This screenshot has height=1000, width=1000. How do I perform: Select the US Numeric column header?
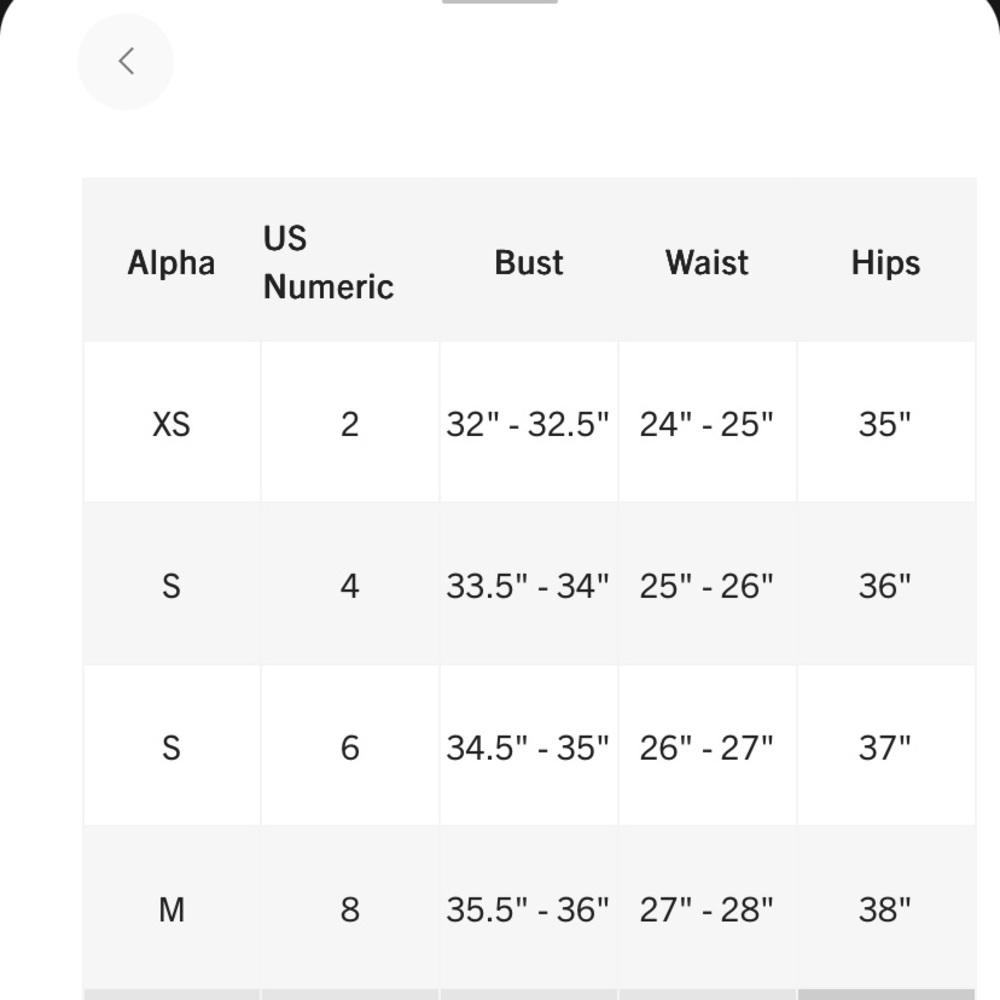[x=328, y=262]
